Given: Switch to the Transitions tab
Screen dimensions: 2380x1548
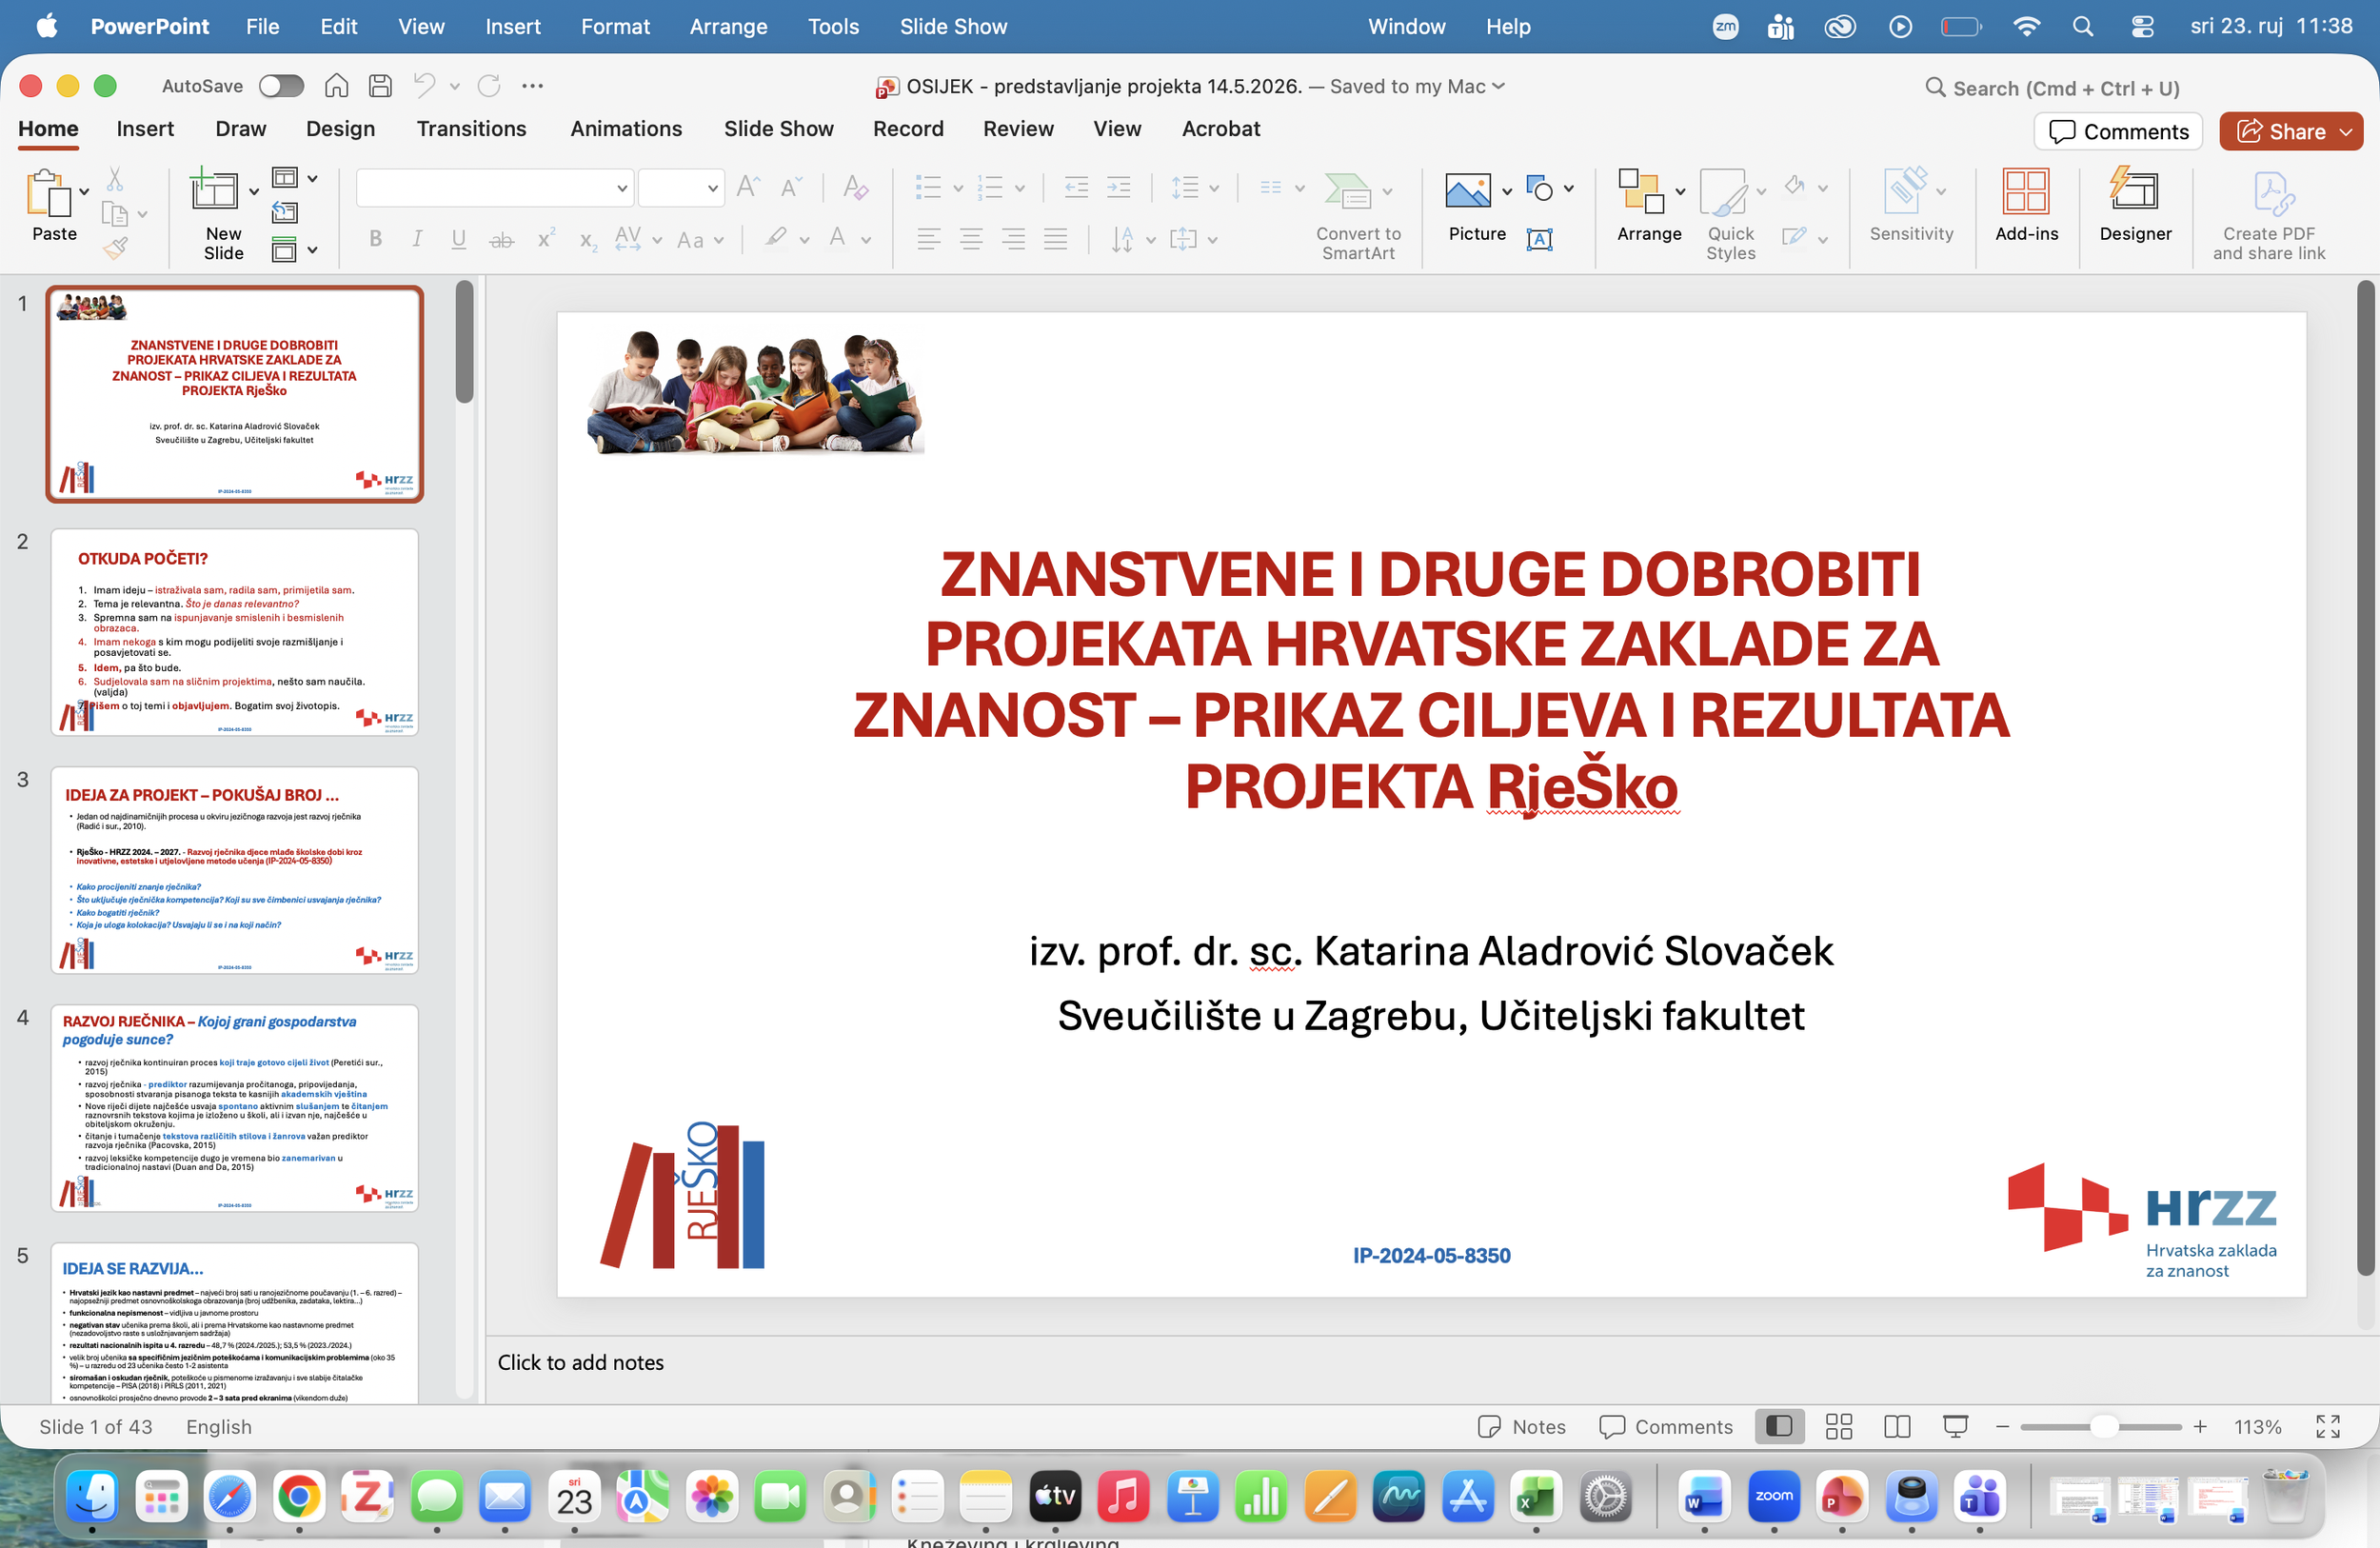Looking at the screenshot, I should click(471, 129).
